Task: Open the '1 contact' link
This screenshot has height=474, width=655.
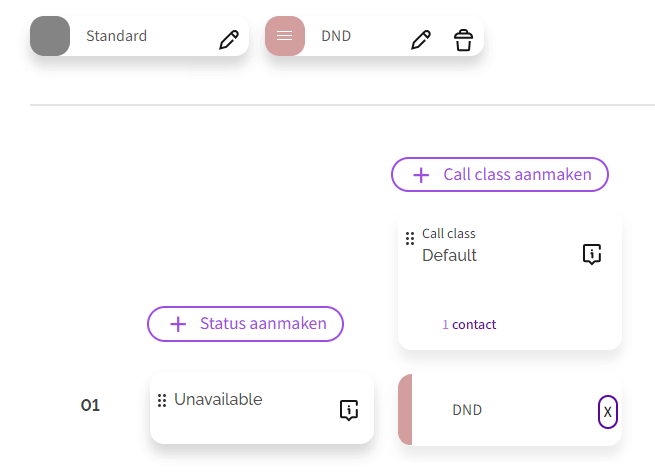Action: 469,324
